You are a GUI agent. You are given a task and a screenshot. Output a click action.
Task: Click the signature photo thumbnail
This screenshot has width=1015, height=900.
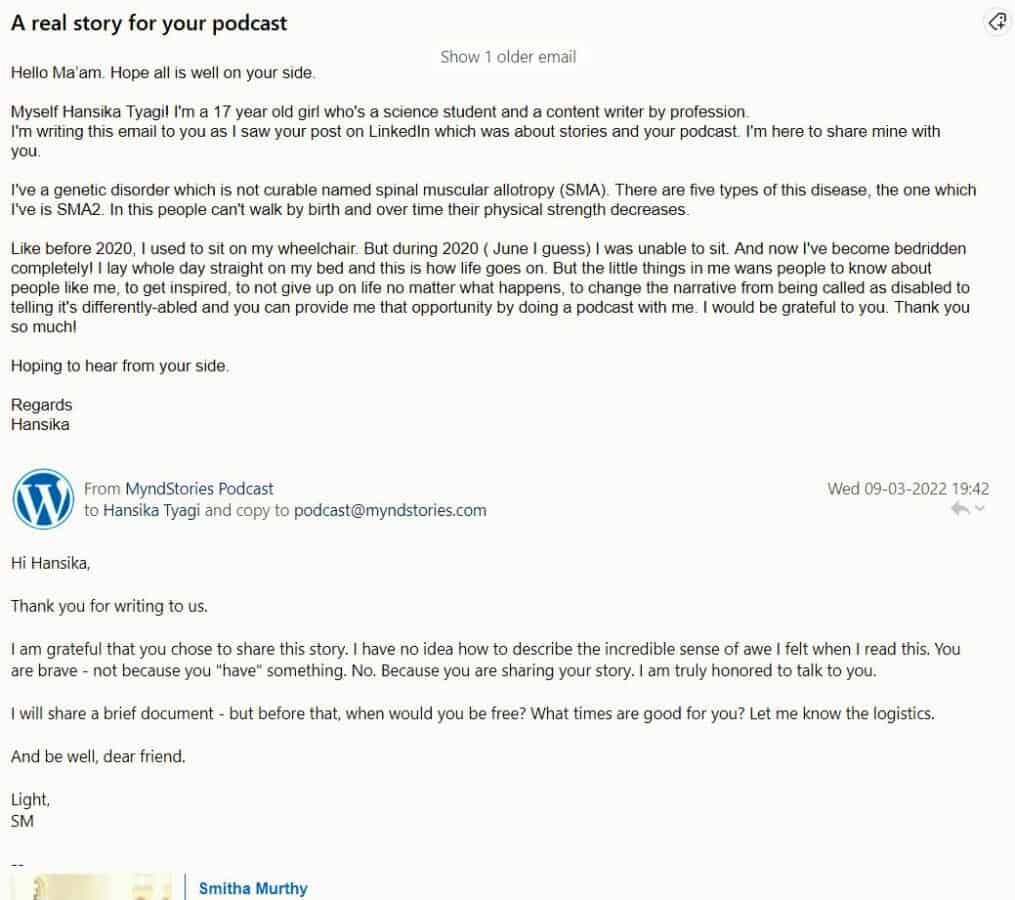pos(95,888)
